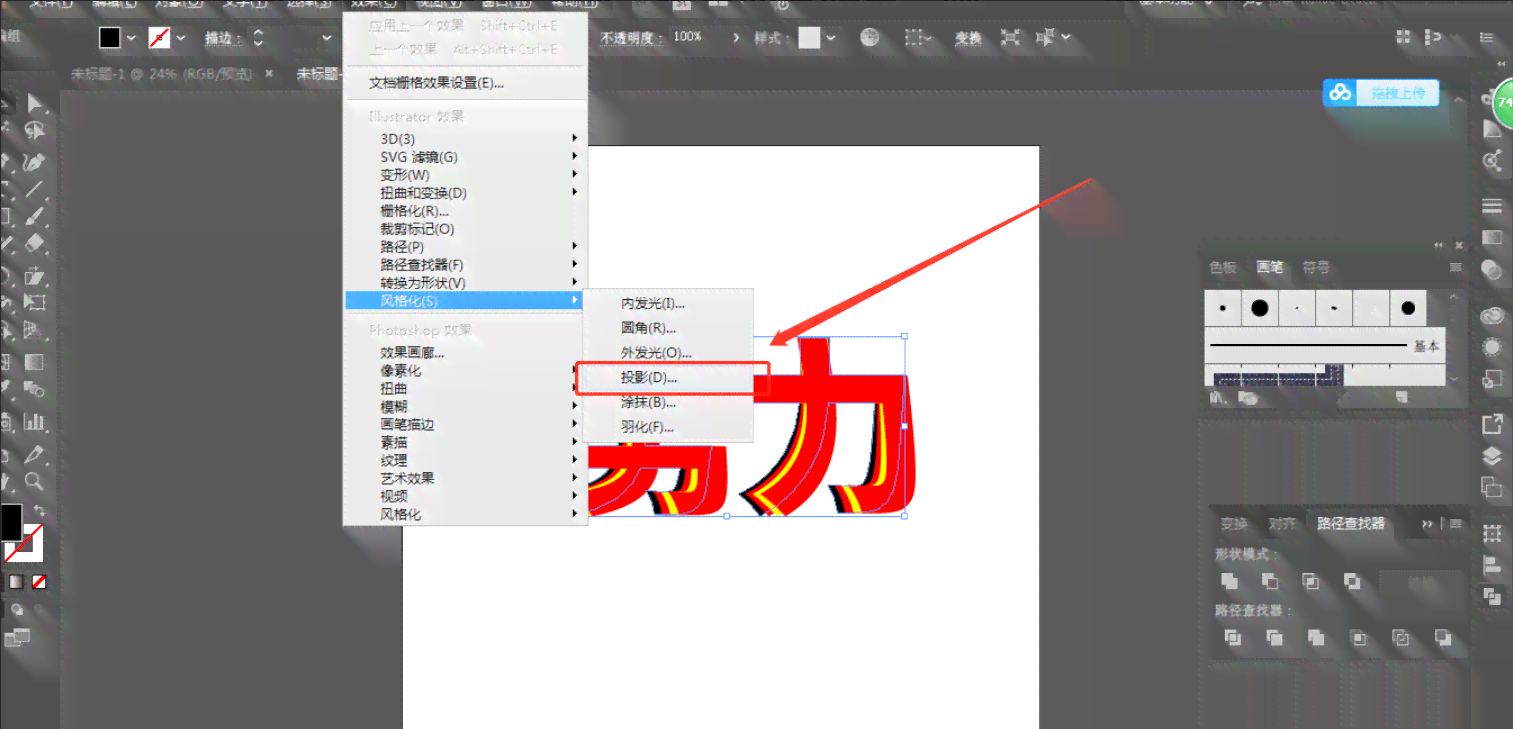Click the Crop pathfinder icon
1513x729 pixels.
(x=1359, y=637)
